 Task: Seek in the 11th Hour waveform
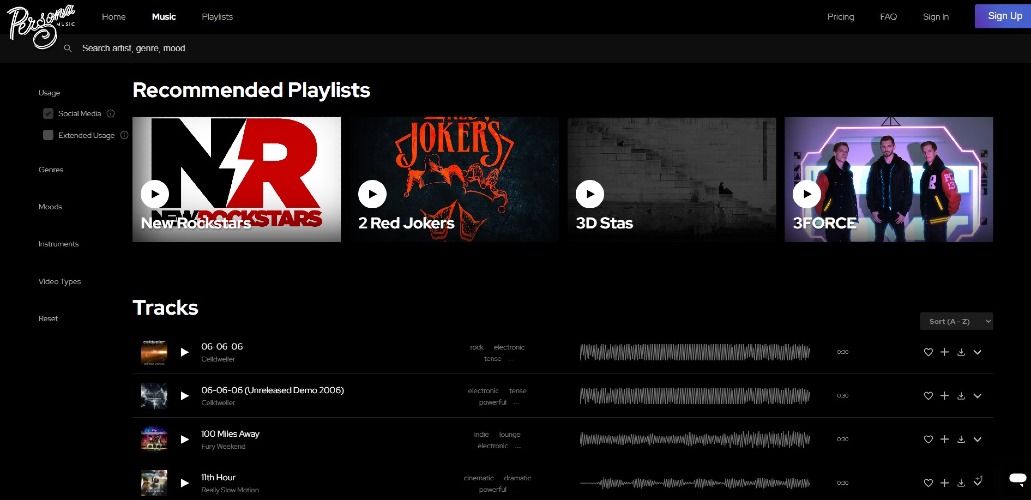[x=694, y=483]
